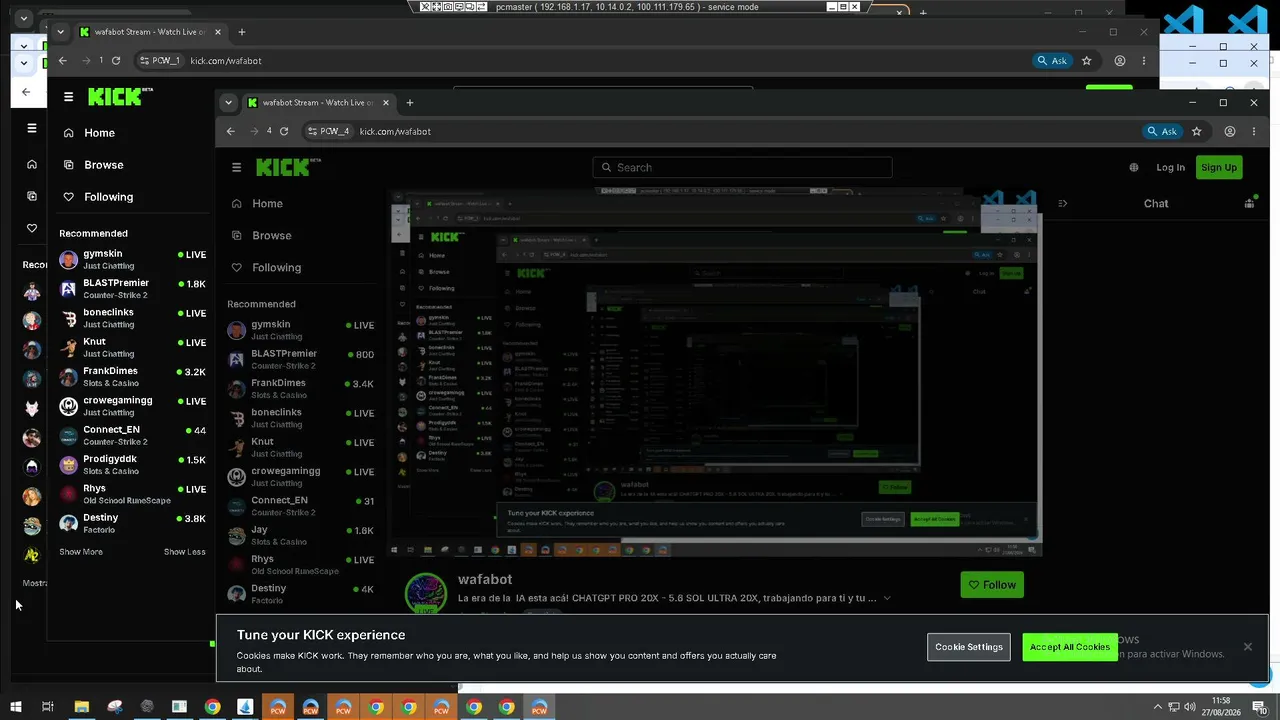The image size is (1280, 720).
Task: Click the green Sign Up button
Action: [x=1219, y=167]
